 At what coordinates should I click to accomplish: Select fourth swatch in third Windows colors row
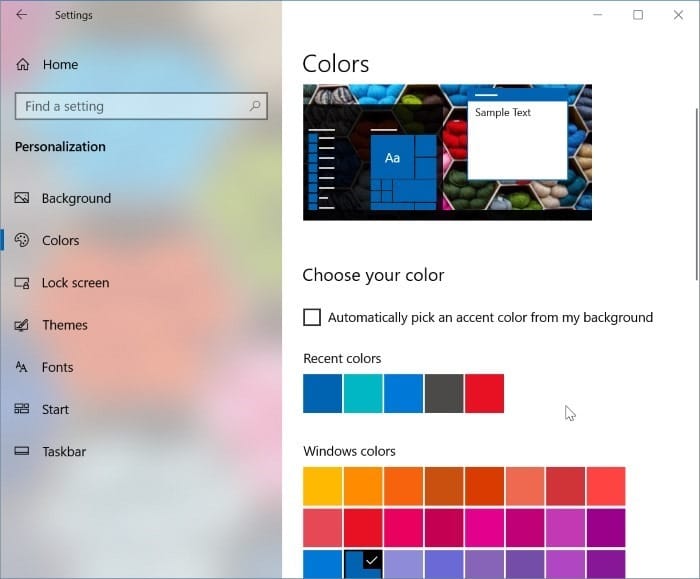[x=444, y=564]
